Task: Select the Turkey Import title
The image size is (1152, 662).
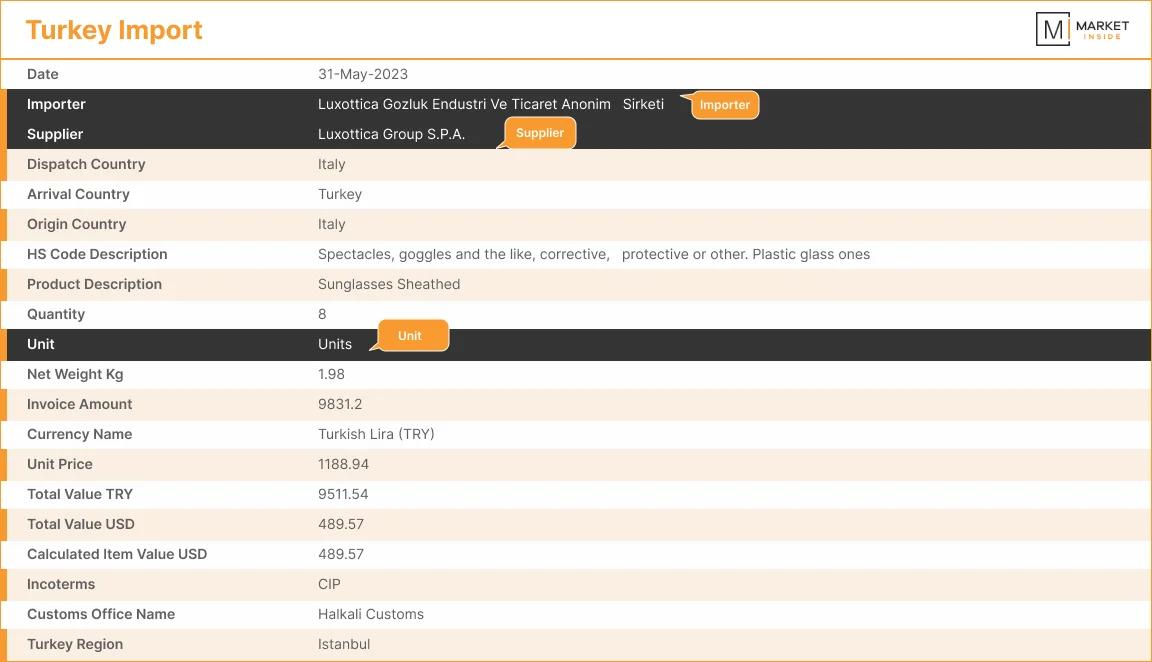Action: click(114, 30)
